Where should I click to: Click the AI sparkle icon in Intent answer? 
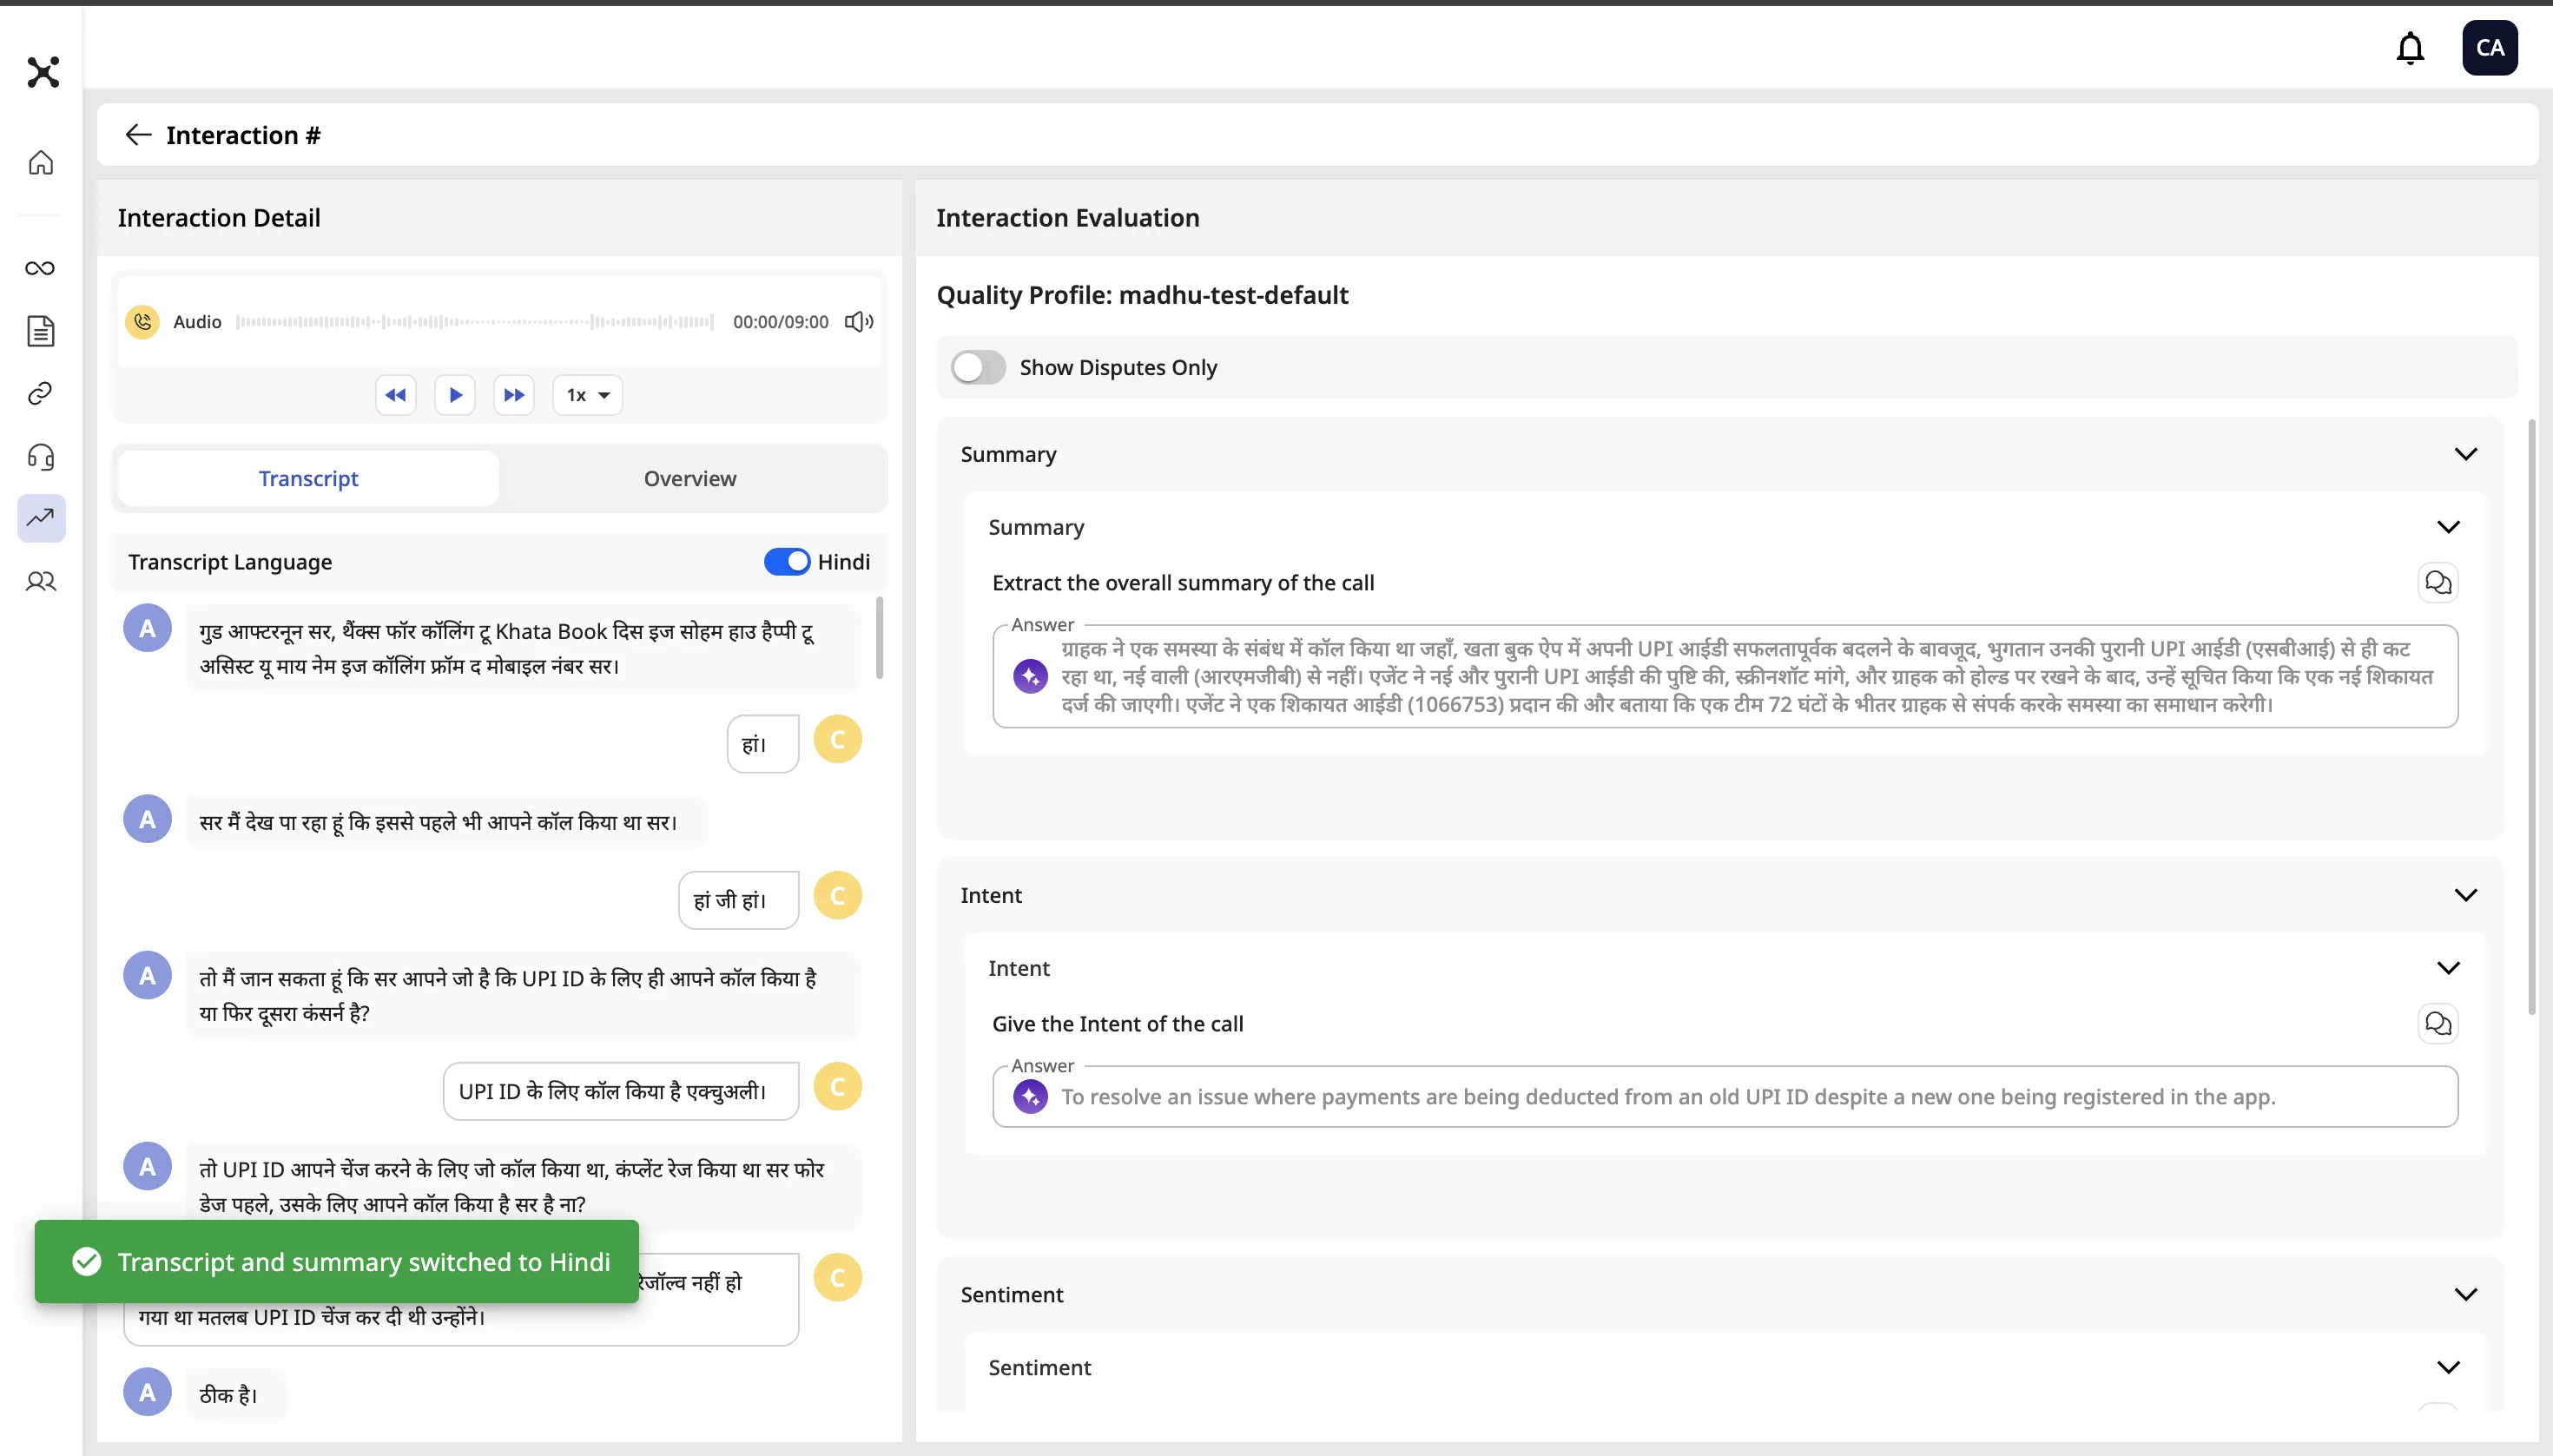coord(1030,1097)
